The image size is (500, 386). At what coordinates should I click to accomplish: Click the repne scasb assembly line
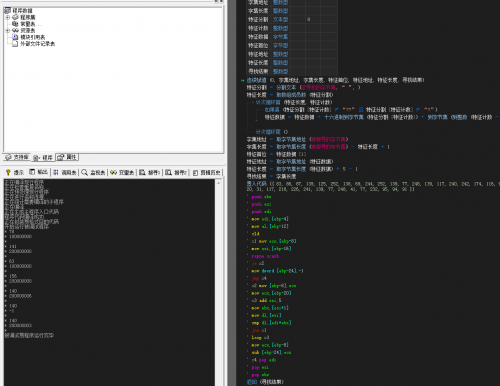(265, 256)
